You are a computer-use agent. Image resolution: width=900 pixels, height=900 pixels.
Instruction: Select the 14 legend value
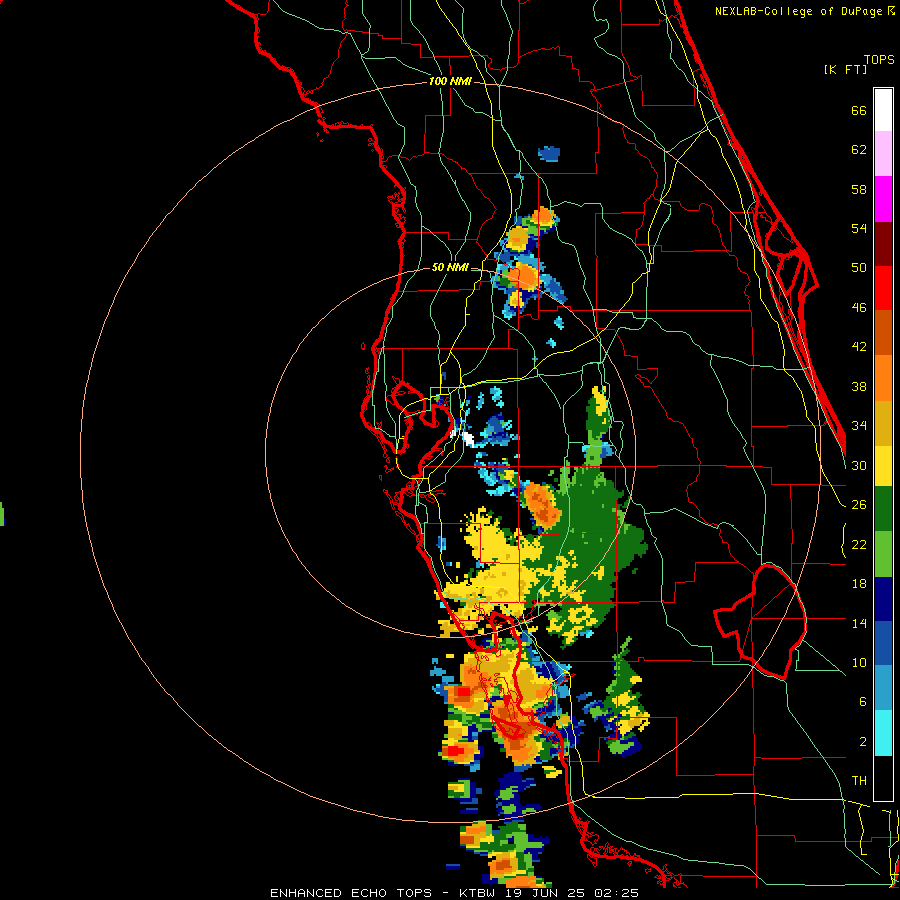click(859, 624)
